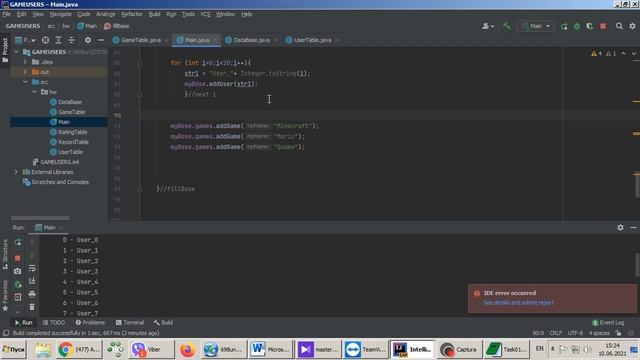Click Run with Coverage icon in toolbar
Screen dimensions: 640x360
click(589, 26)
